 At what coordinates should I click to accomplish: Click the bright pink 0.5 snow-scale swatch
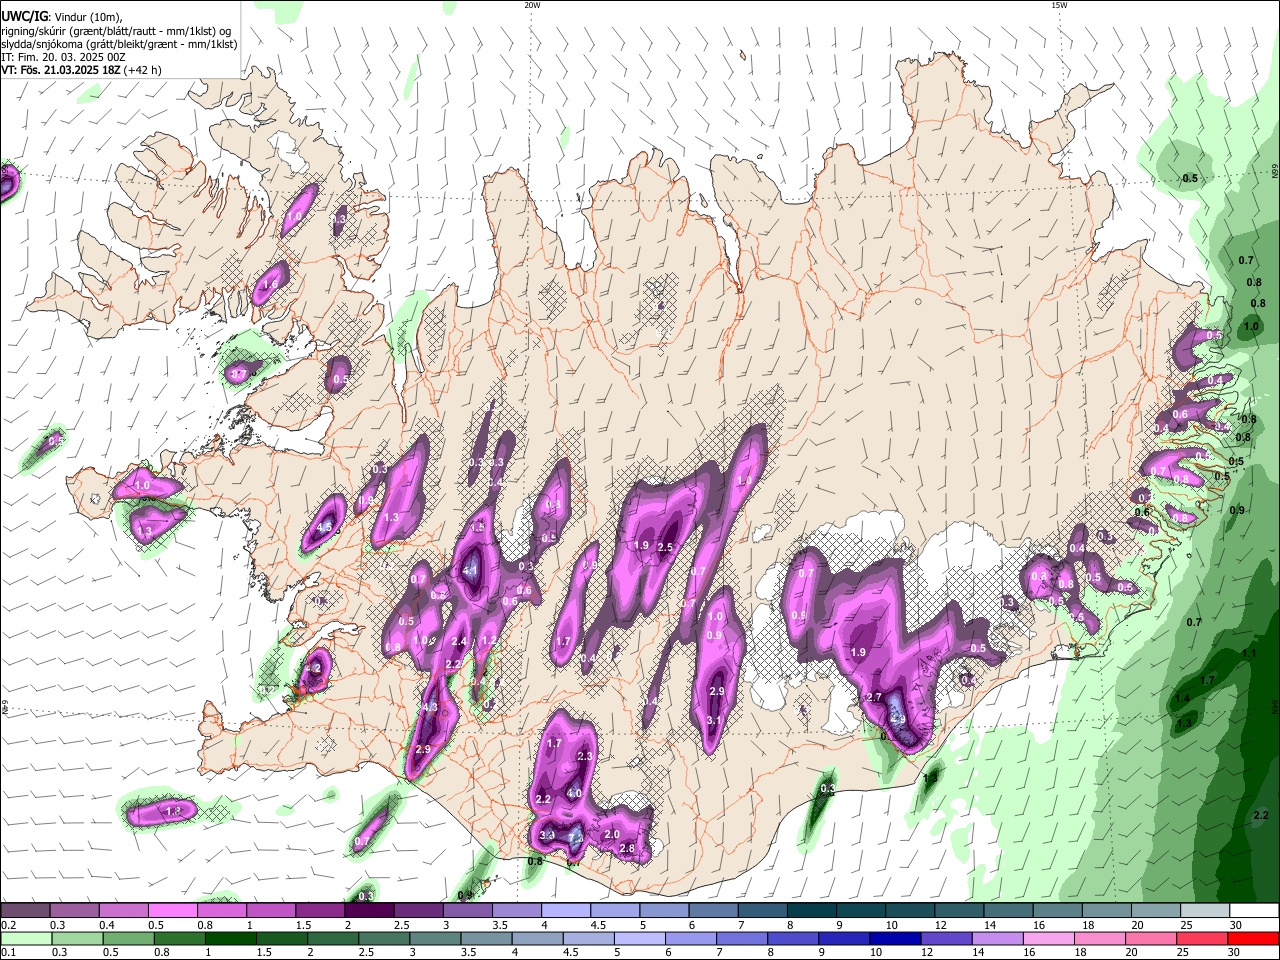[x=172, y=911]
